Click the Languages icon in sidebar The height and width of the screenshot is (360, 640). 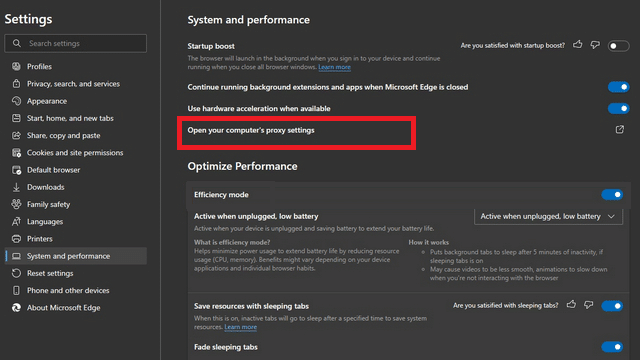(x=16, y=222)
